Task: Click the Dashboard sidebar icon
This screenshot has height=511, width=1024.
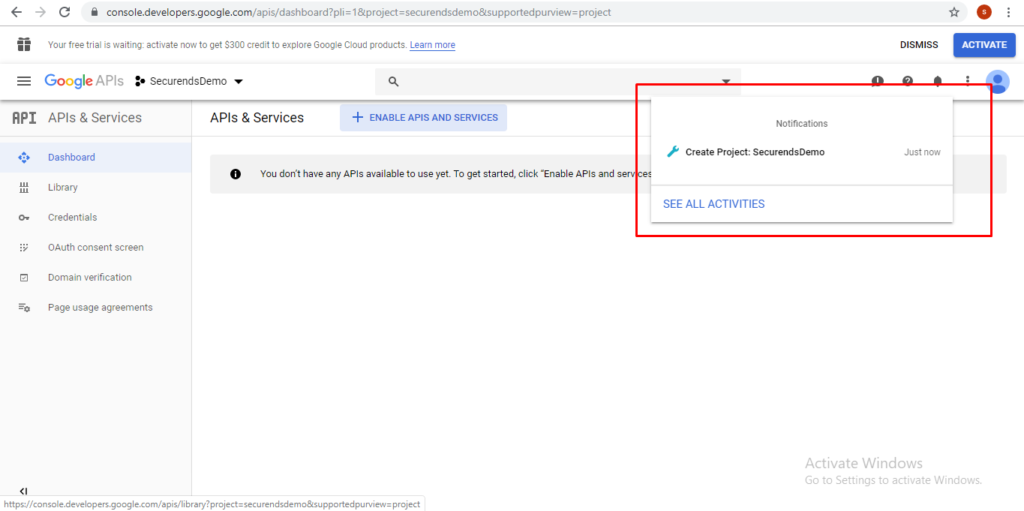Action: (24, 157)
